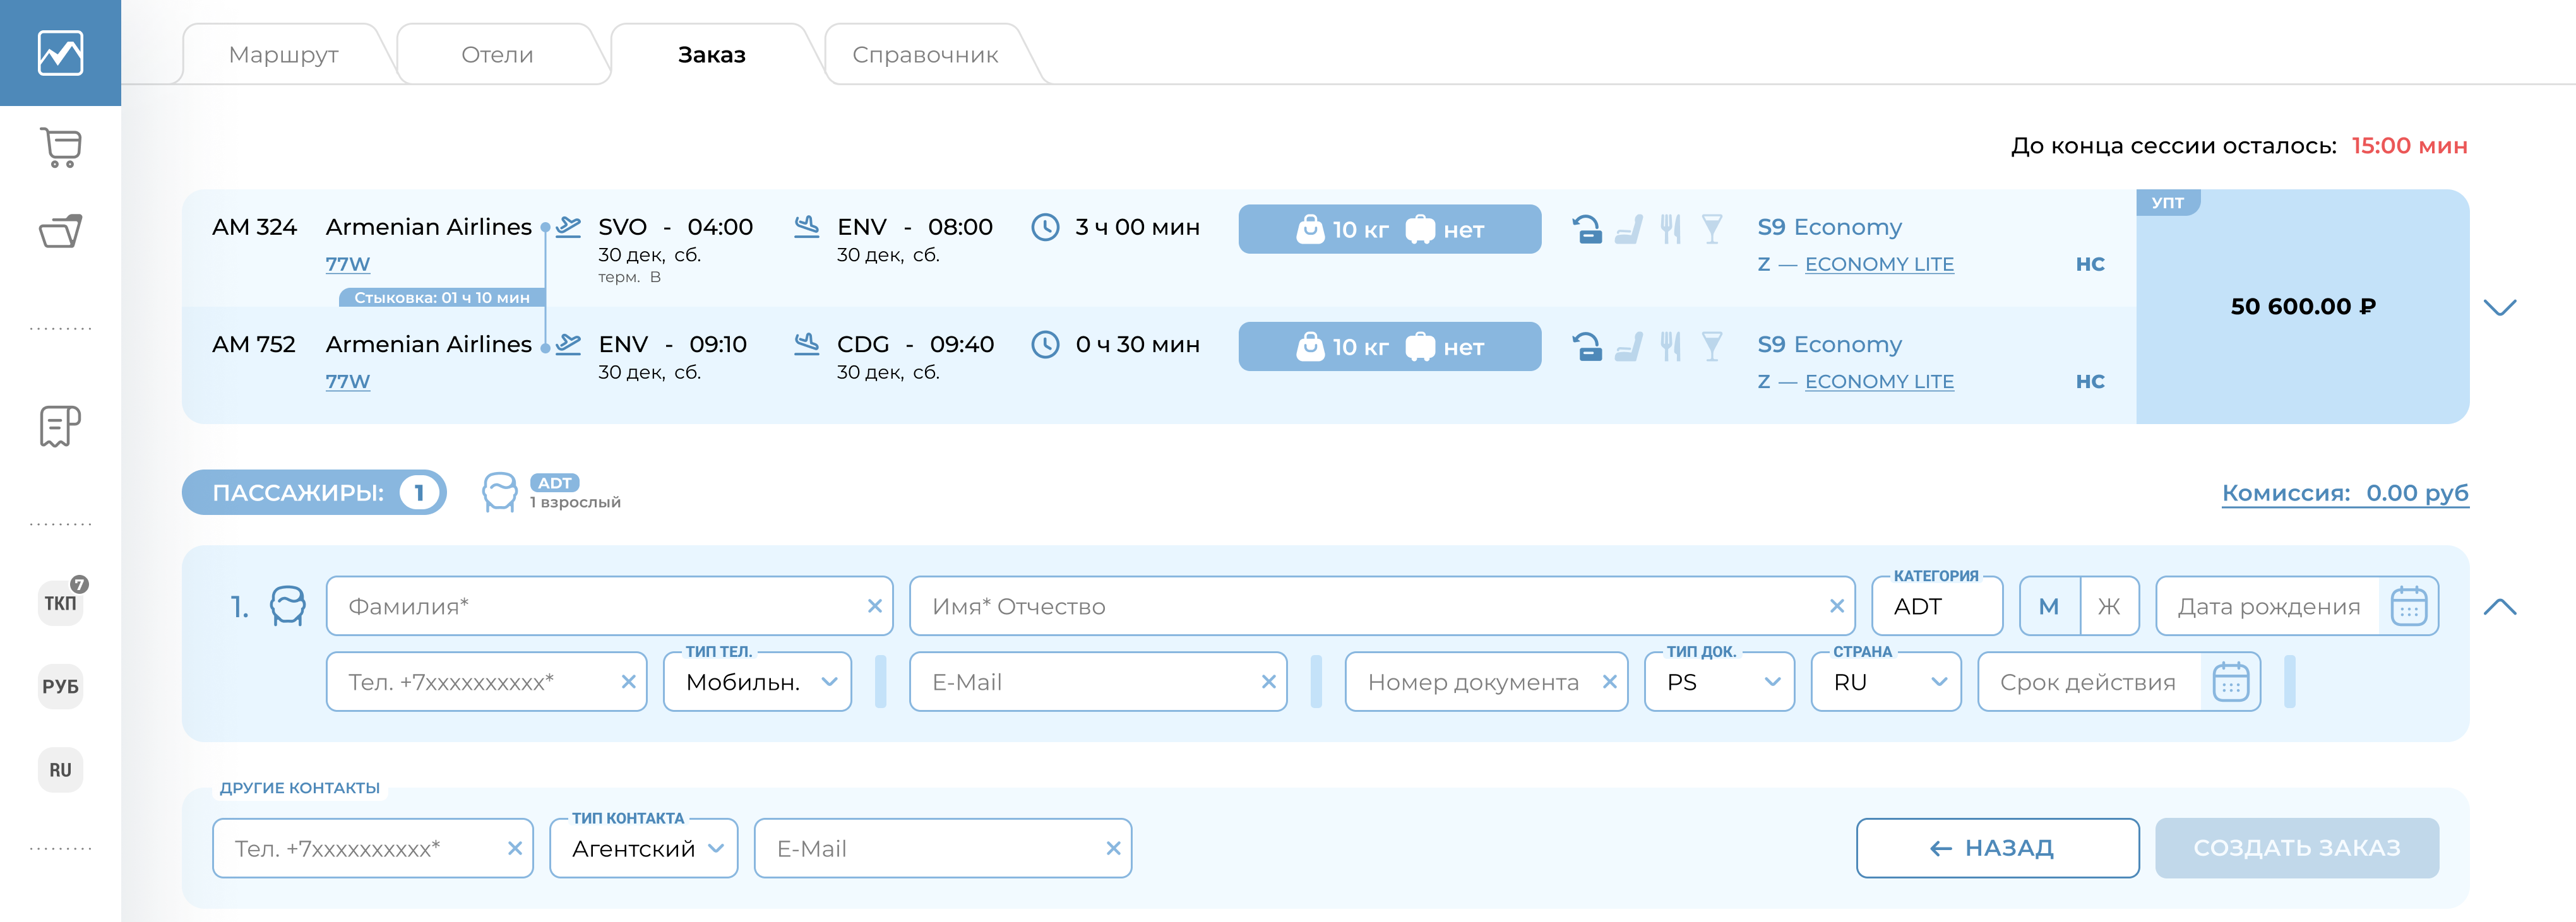The width and height of the screenshot is (2576, 922).
Task: Open the Тип тел. Мобильн. dropdown
Action: pyautogui.click(x=757, y=682)
